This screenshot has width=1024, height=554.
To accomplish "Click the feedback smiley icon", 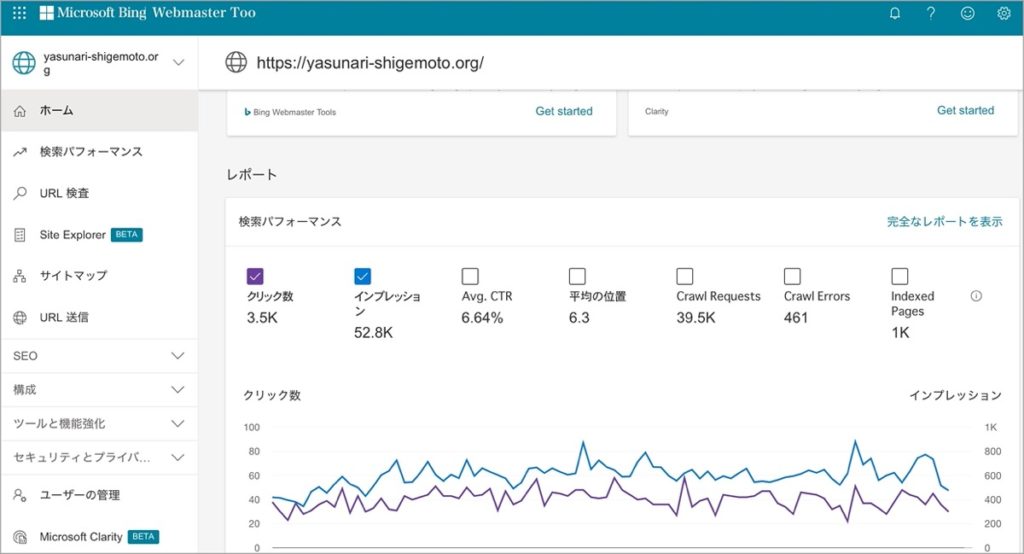I will [967, 13].
